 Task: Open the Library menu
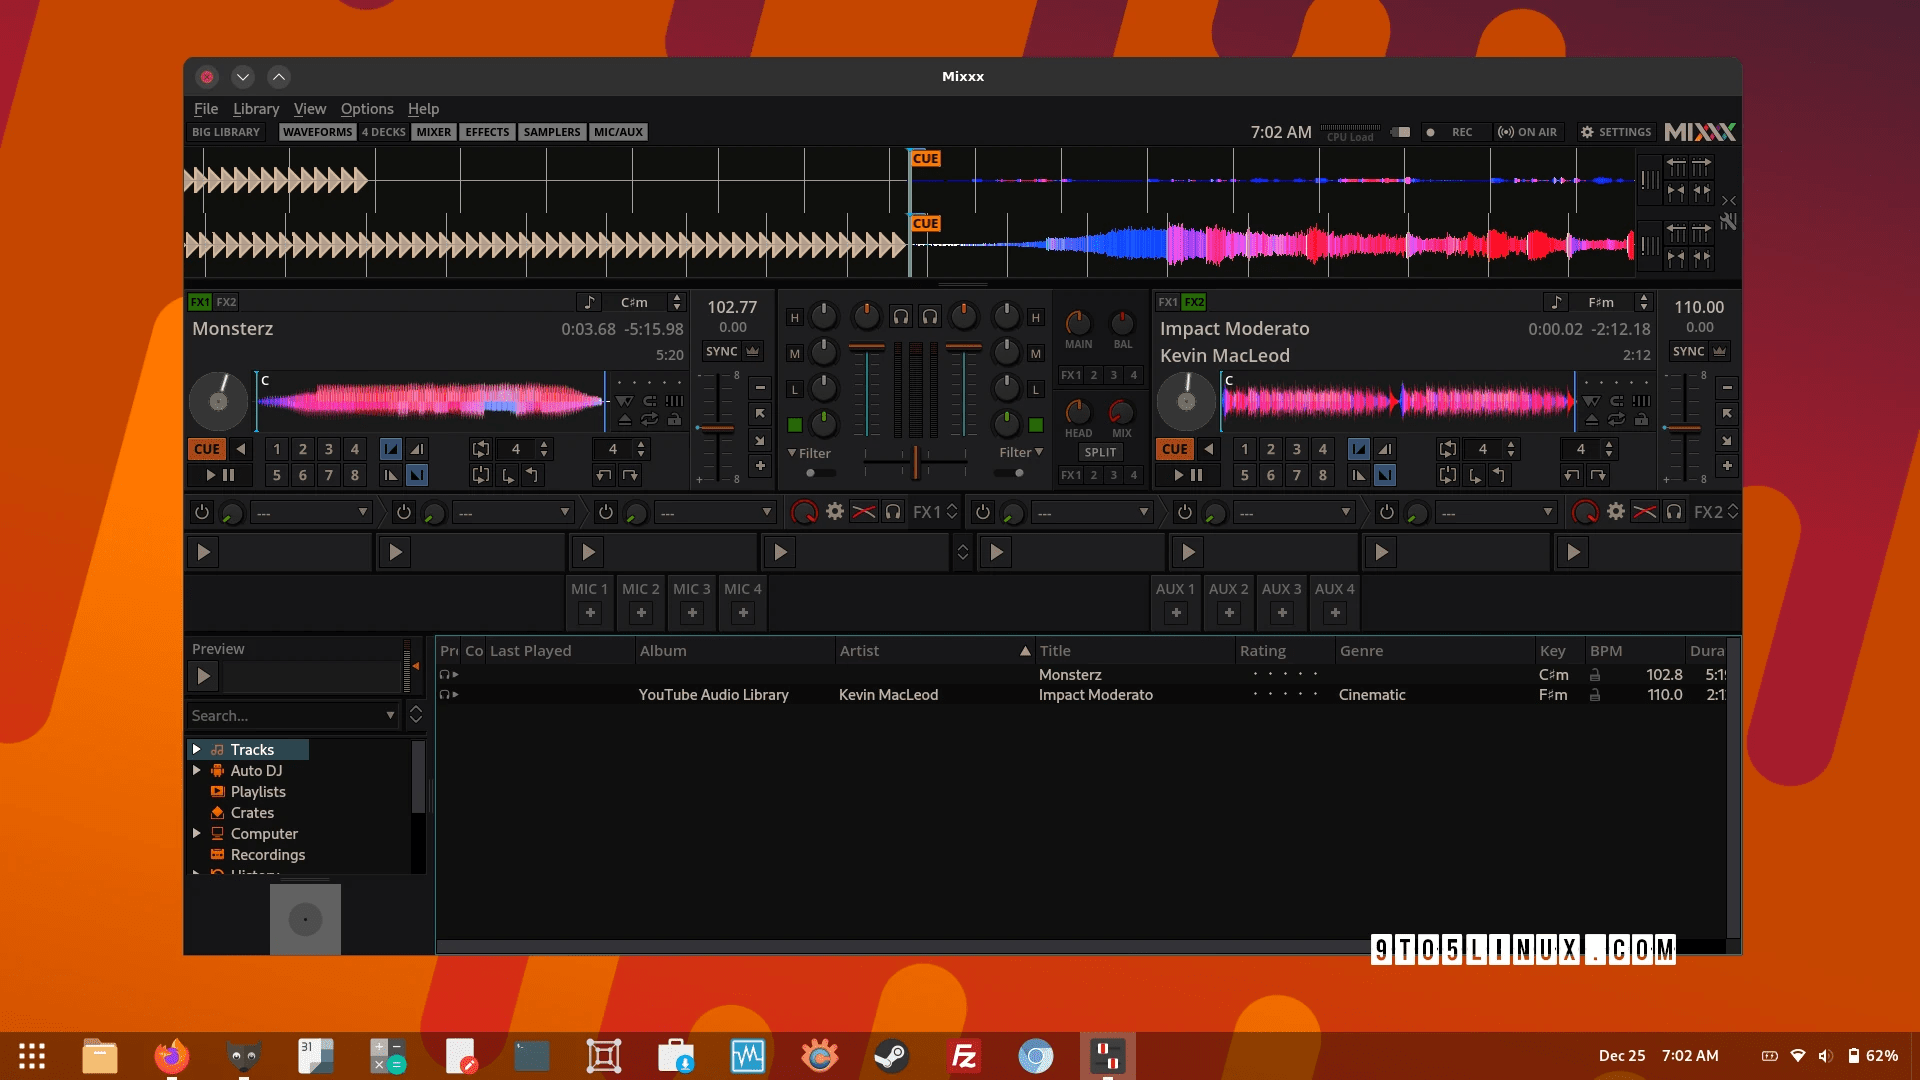coord(256,108)
